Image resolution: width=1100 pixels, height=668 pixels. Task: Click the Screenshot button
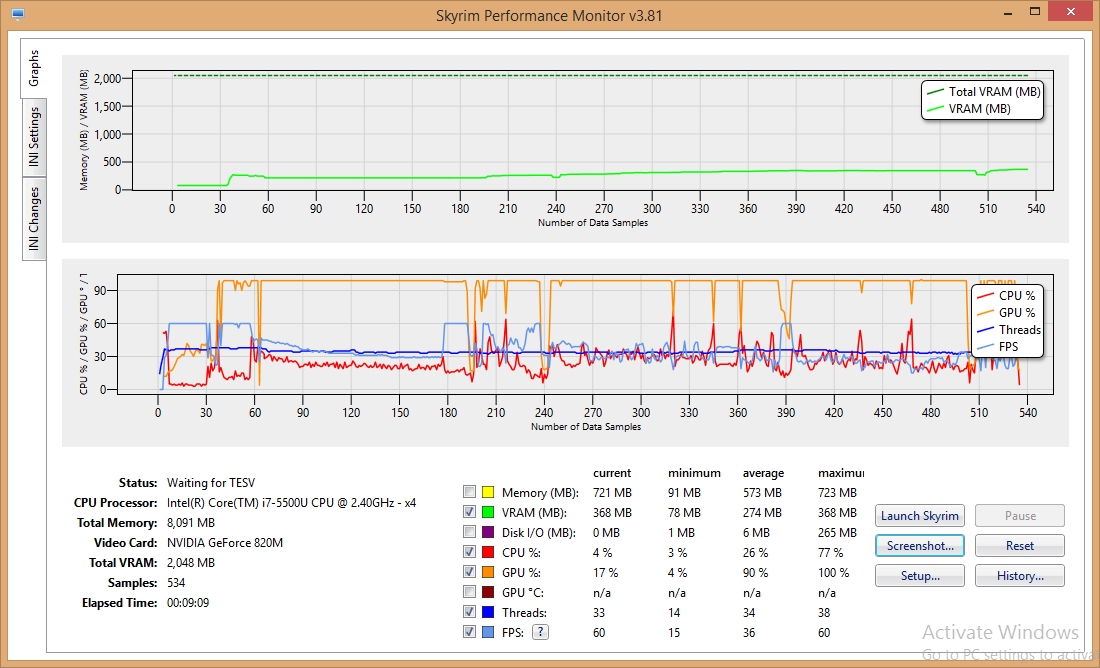click(x=919, y=545)
